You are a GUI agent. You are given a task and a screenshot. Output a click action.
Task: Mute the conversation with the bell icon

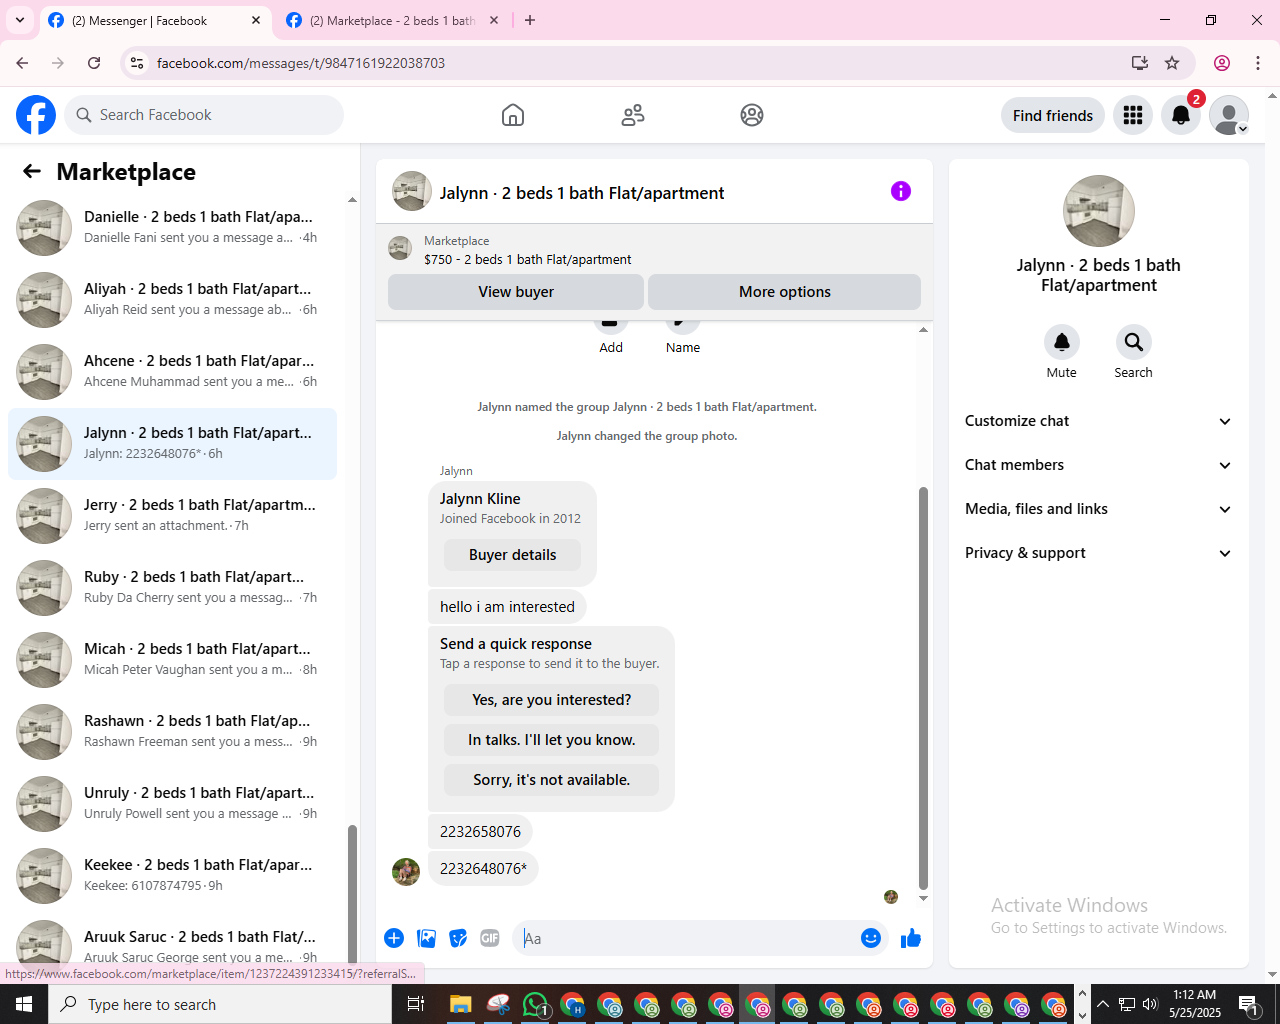[1062, 342]
